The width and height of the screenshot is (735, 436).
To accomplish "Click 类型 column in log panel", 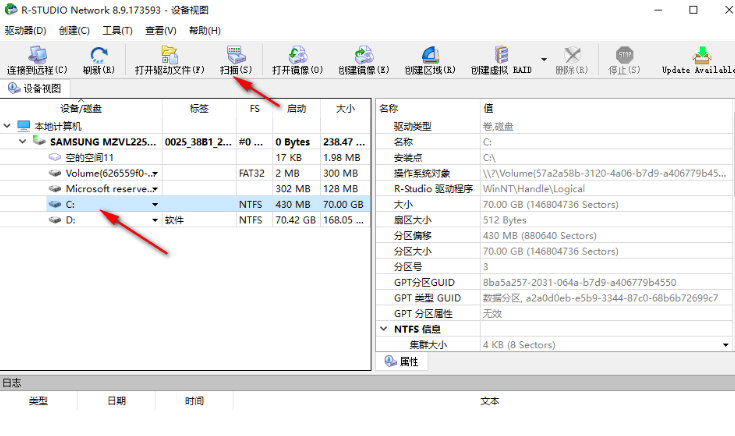I will click(x=38, y=401).
